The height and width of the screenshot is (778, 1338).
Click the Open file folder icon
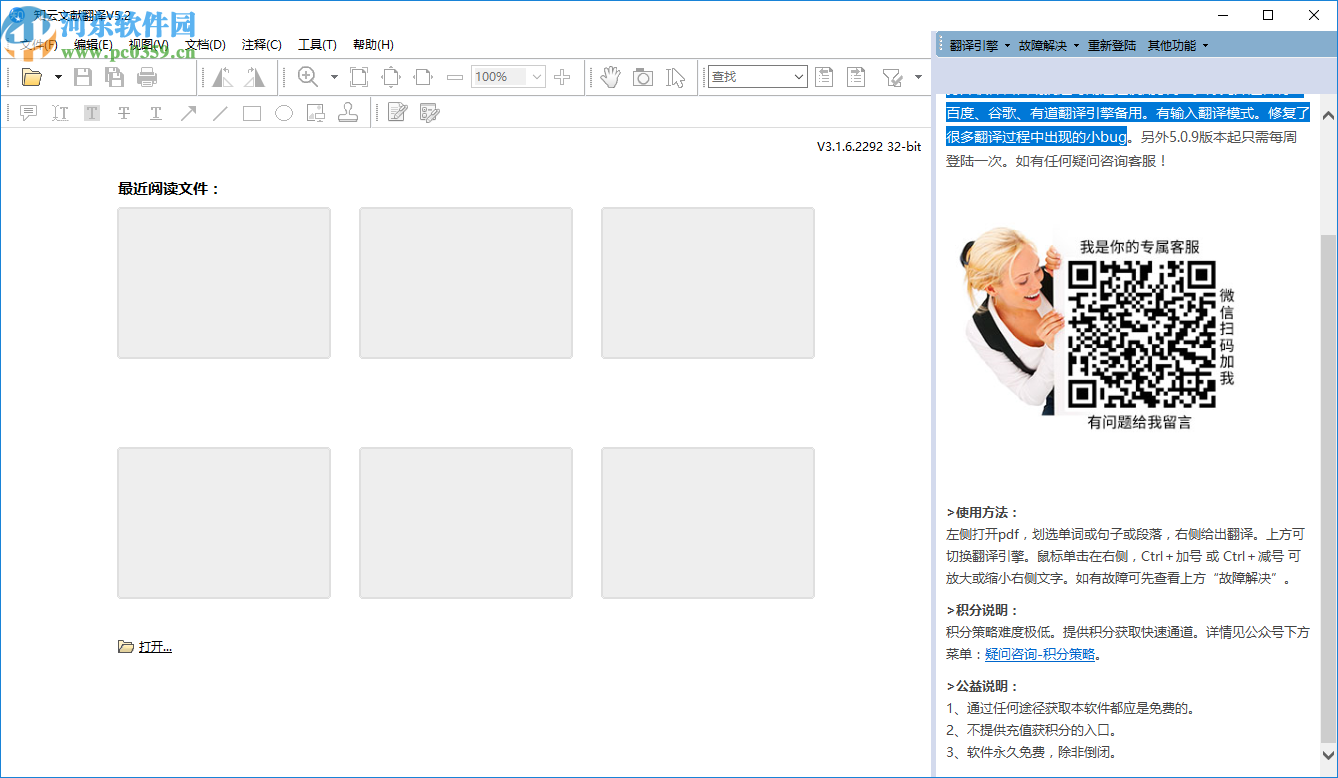(x=32, y=77)
